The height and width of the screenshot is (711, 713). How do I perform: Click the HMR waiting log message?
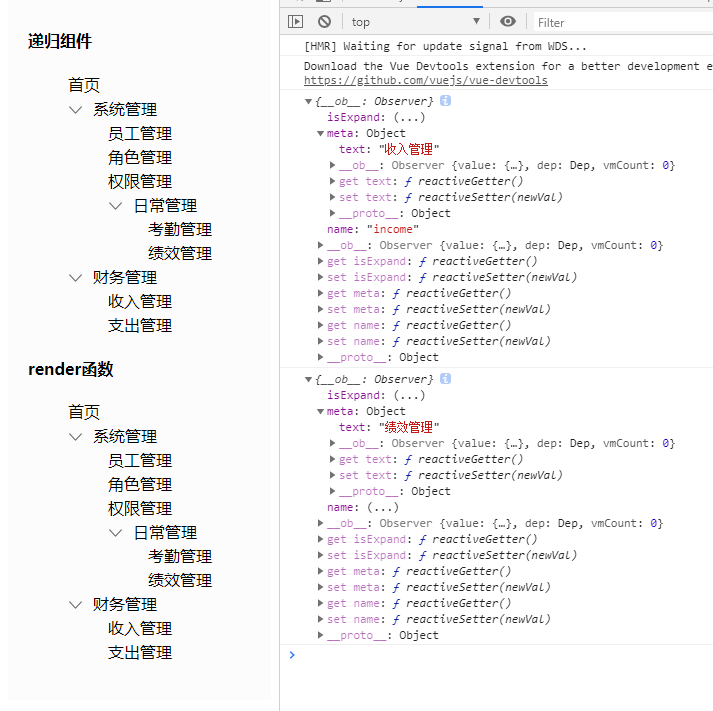pos(445,46)
